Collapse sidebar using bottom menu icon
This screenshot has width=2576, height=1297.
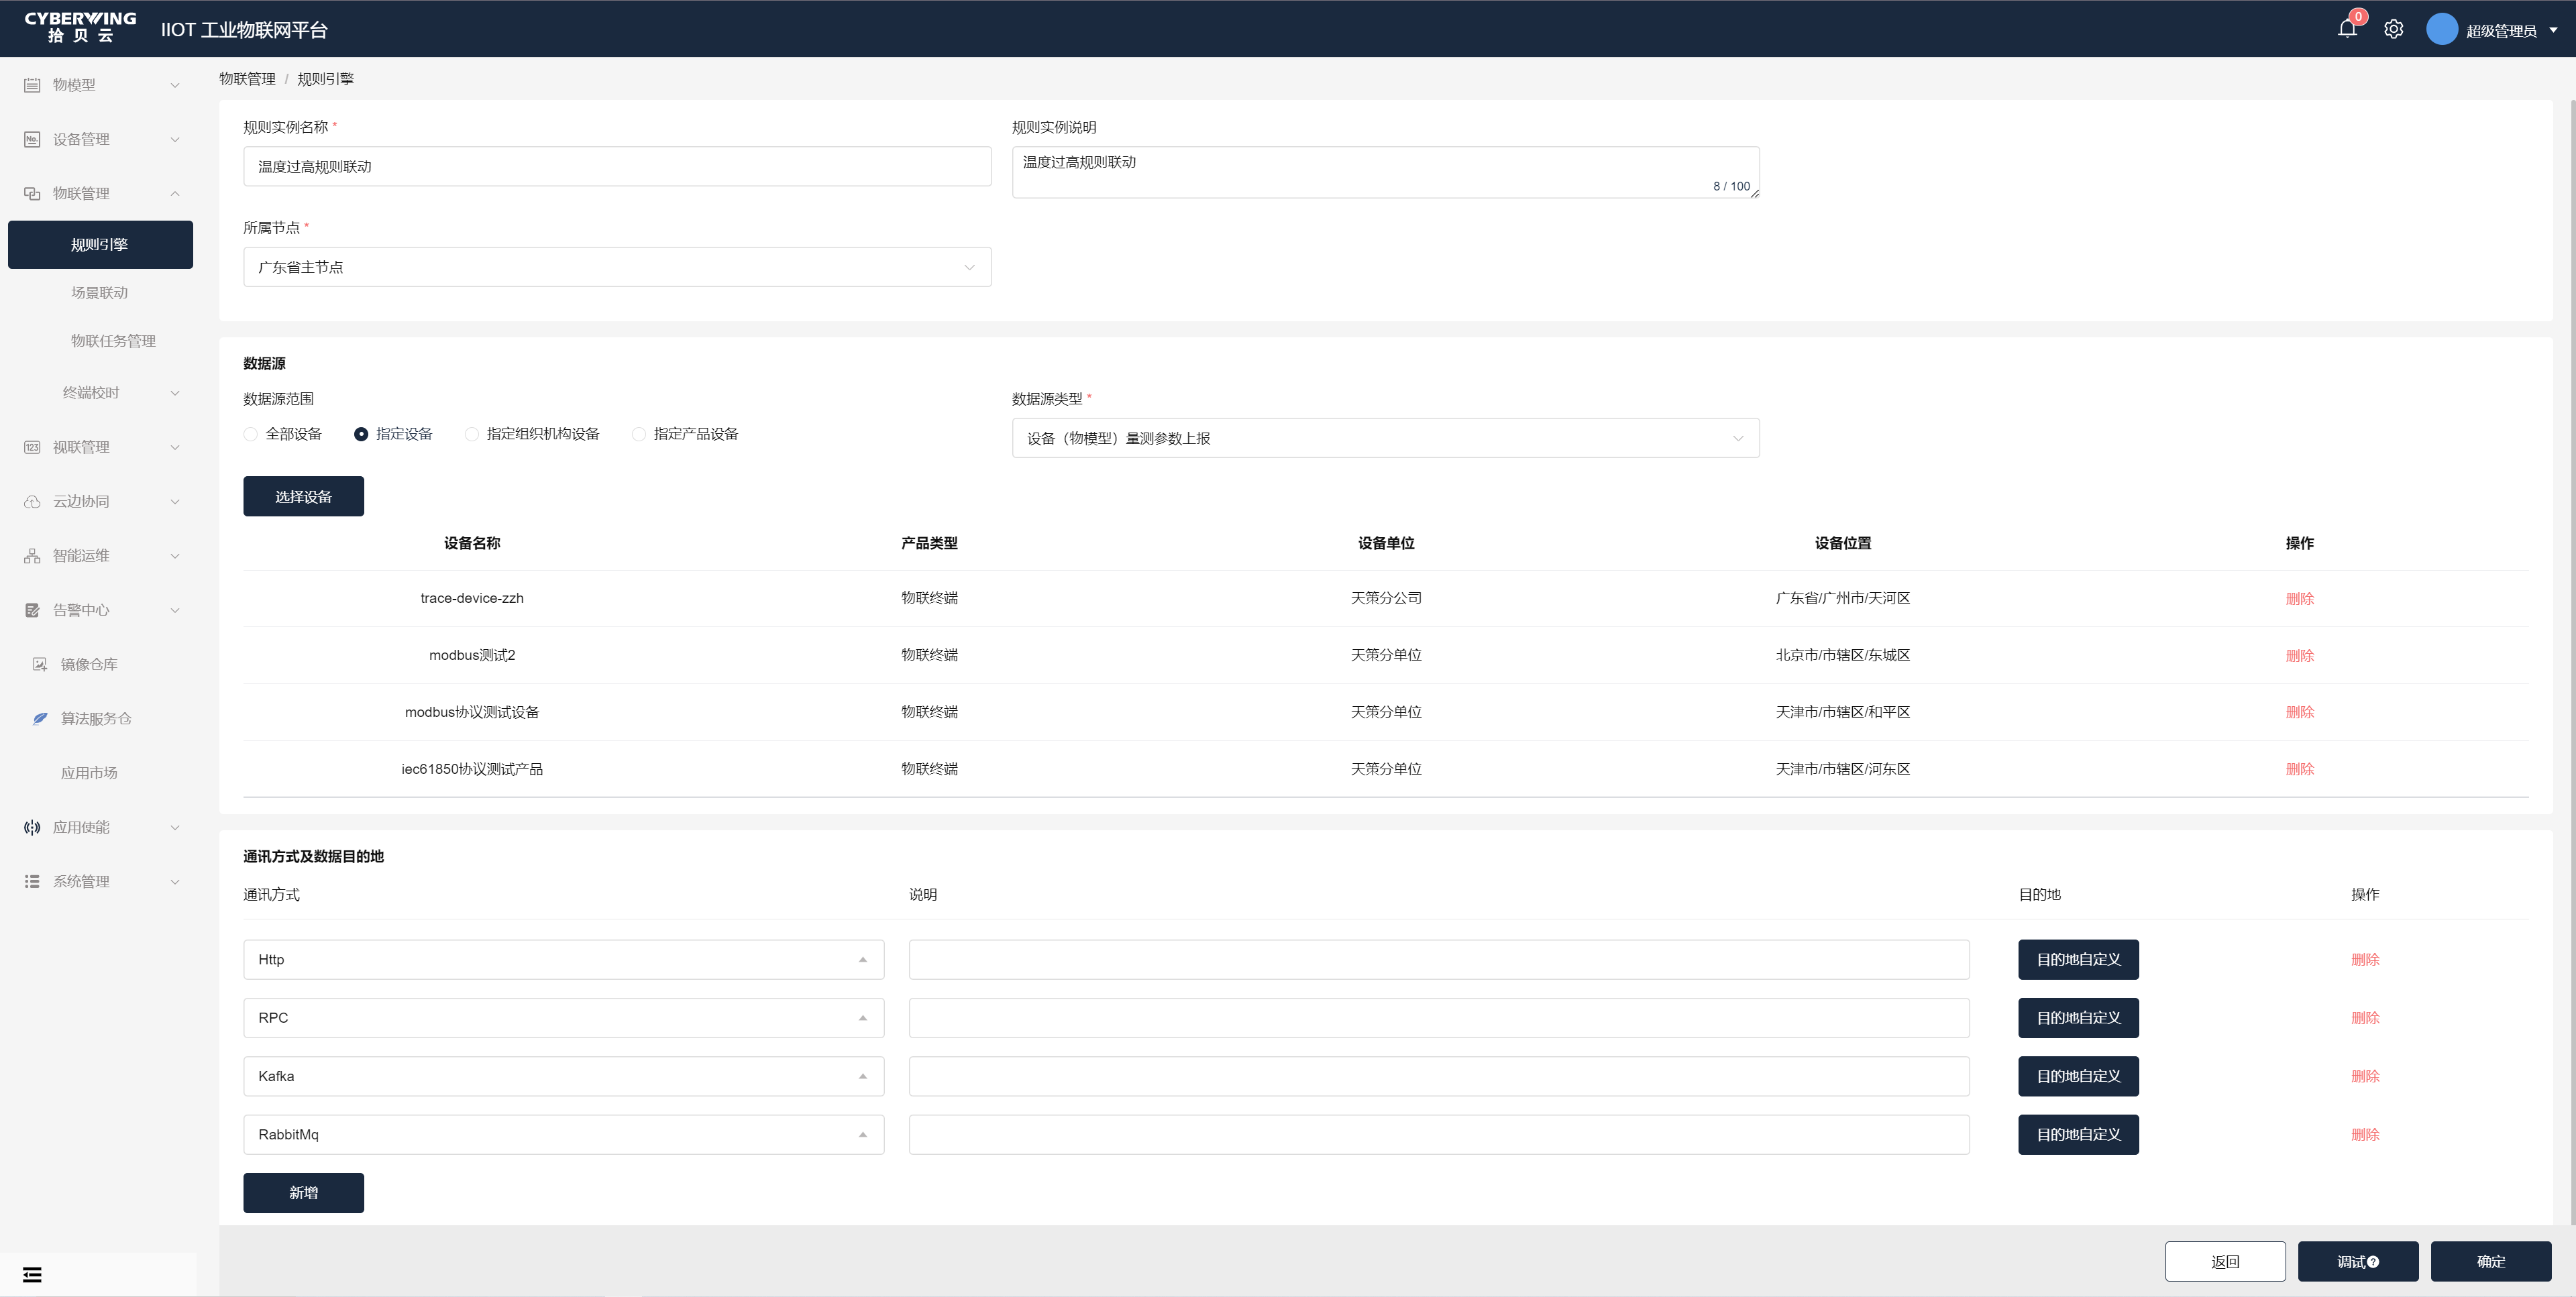32,1274
